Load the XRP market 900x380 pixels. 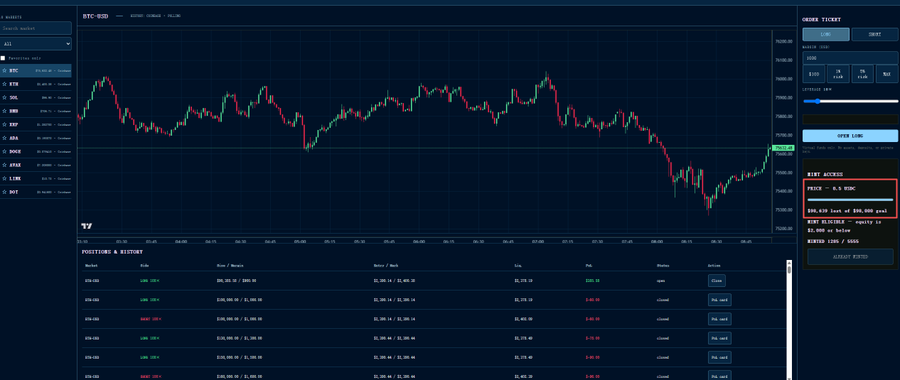[36, 124]
